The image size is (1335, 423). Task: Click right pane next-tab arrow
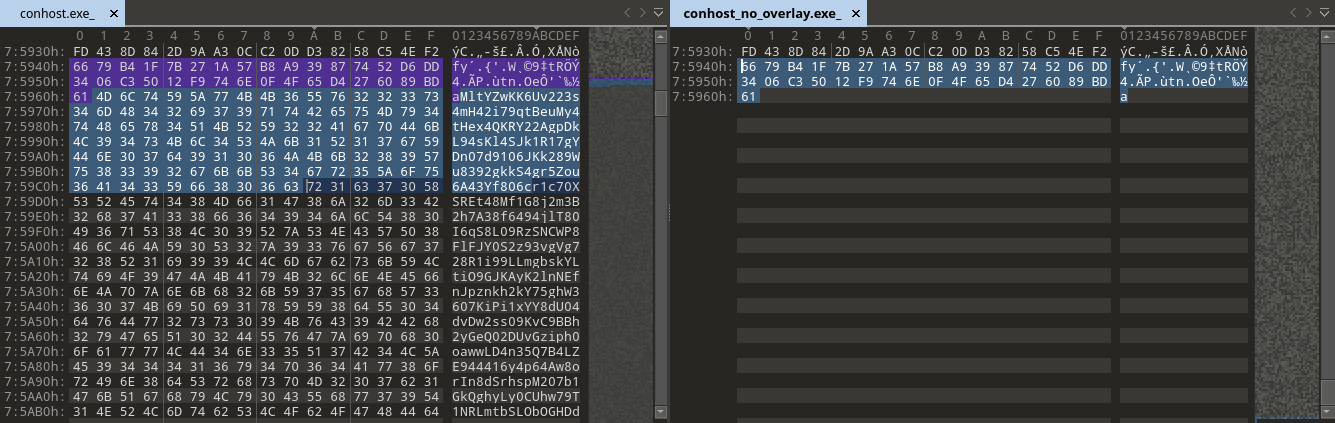coord(1308,13)
